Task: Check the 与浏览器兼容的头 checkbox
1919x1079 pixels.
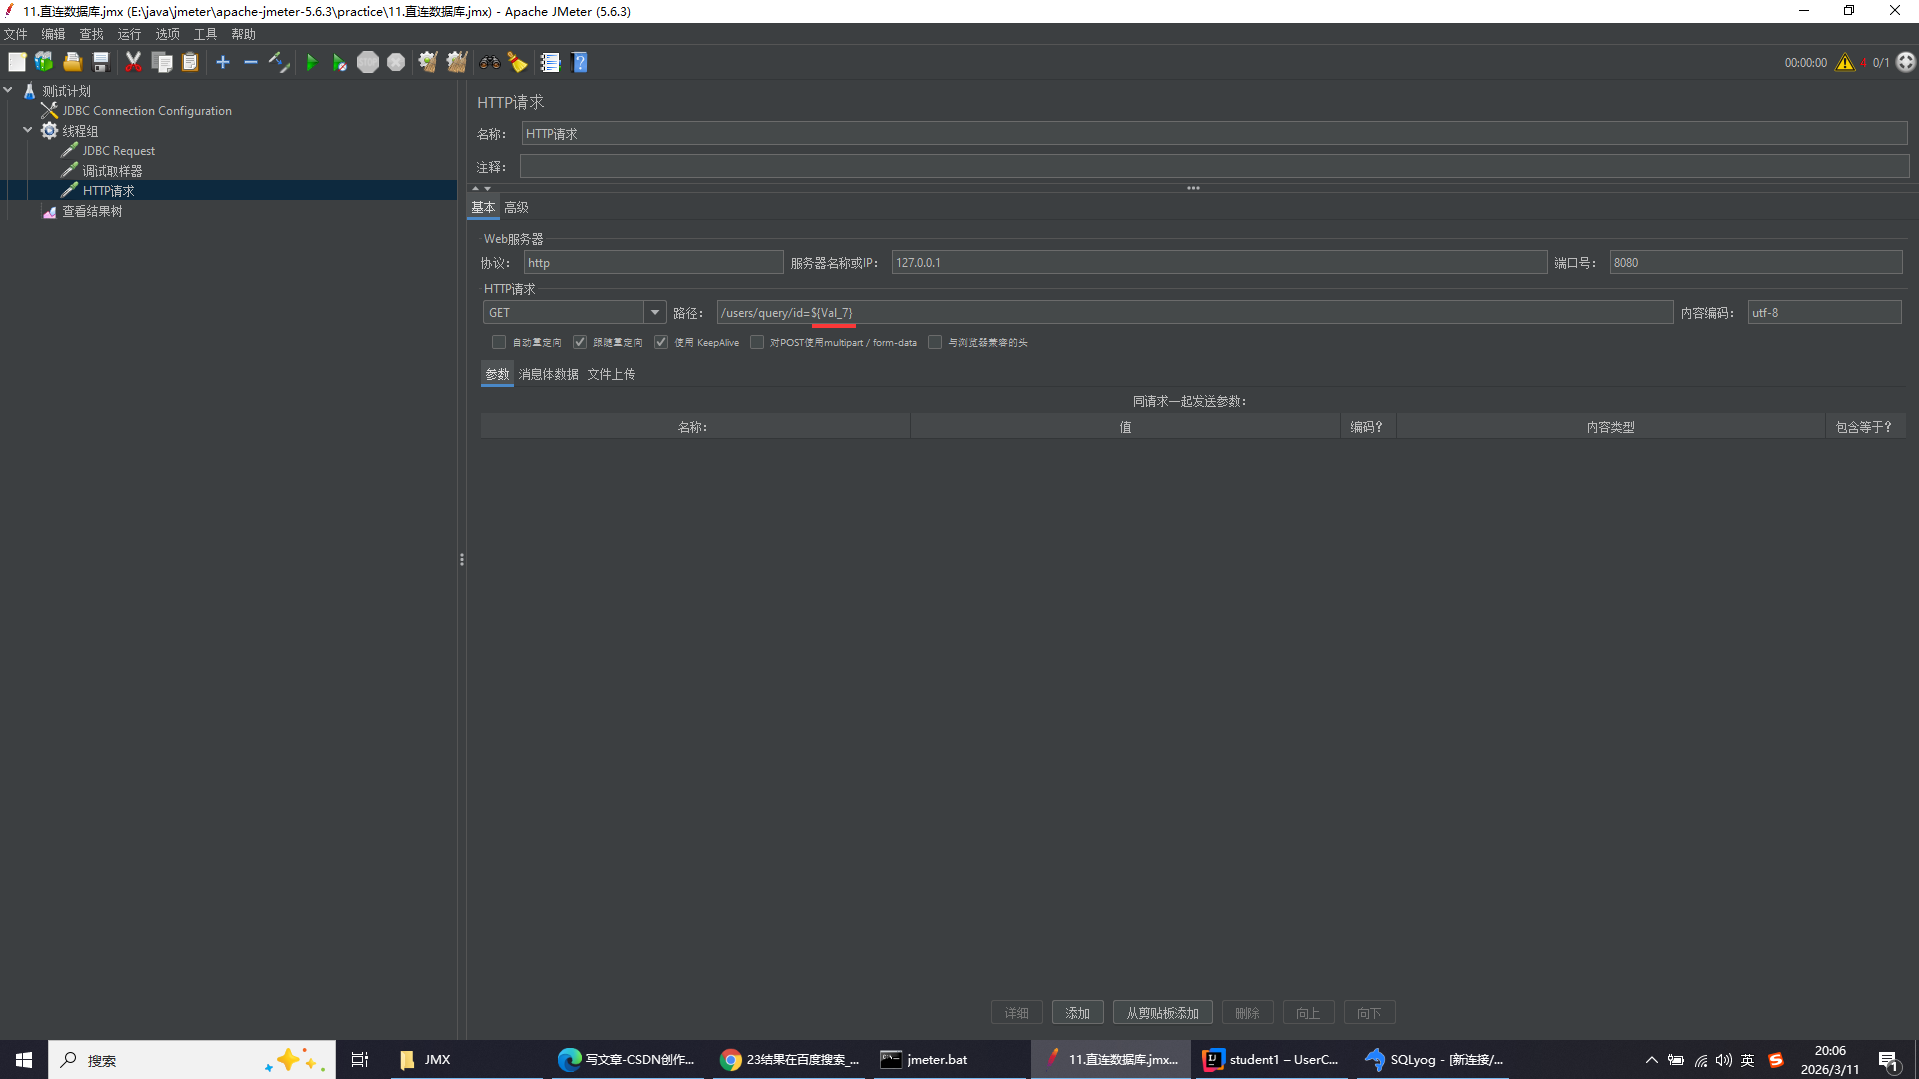Action: (x=935, y=342)
